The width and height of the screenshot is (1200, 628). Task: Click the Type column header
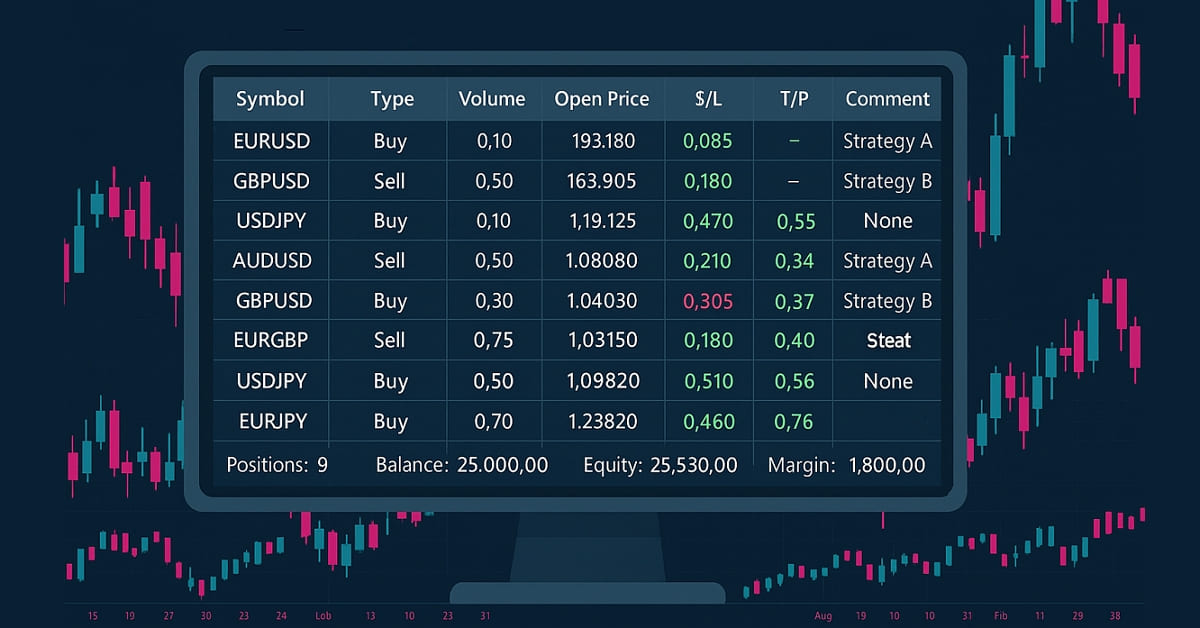[391, 99]
